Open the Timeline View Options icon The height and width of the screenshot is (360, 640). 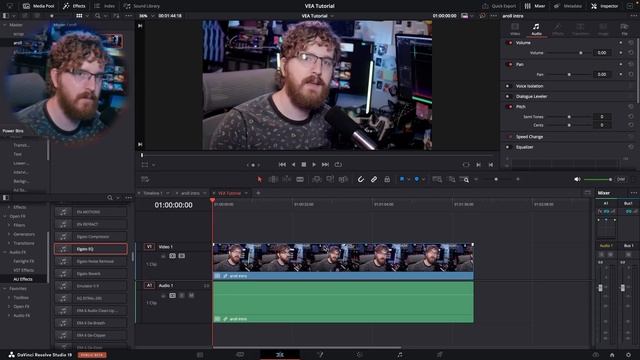point(145,179)
